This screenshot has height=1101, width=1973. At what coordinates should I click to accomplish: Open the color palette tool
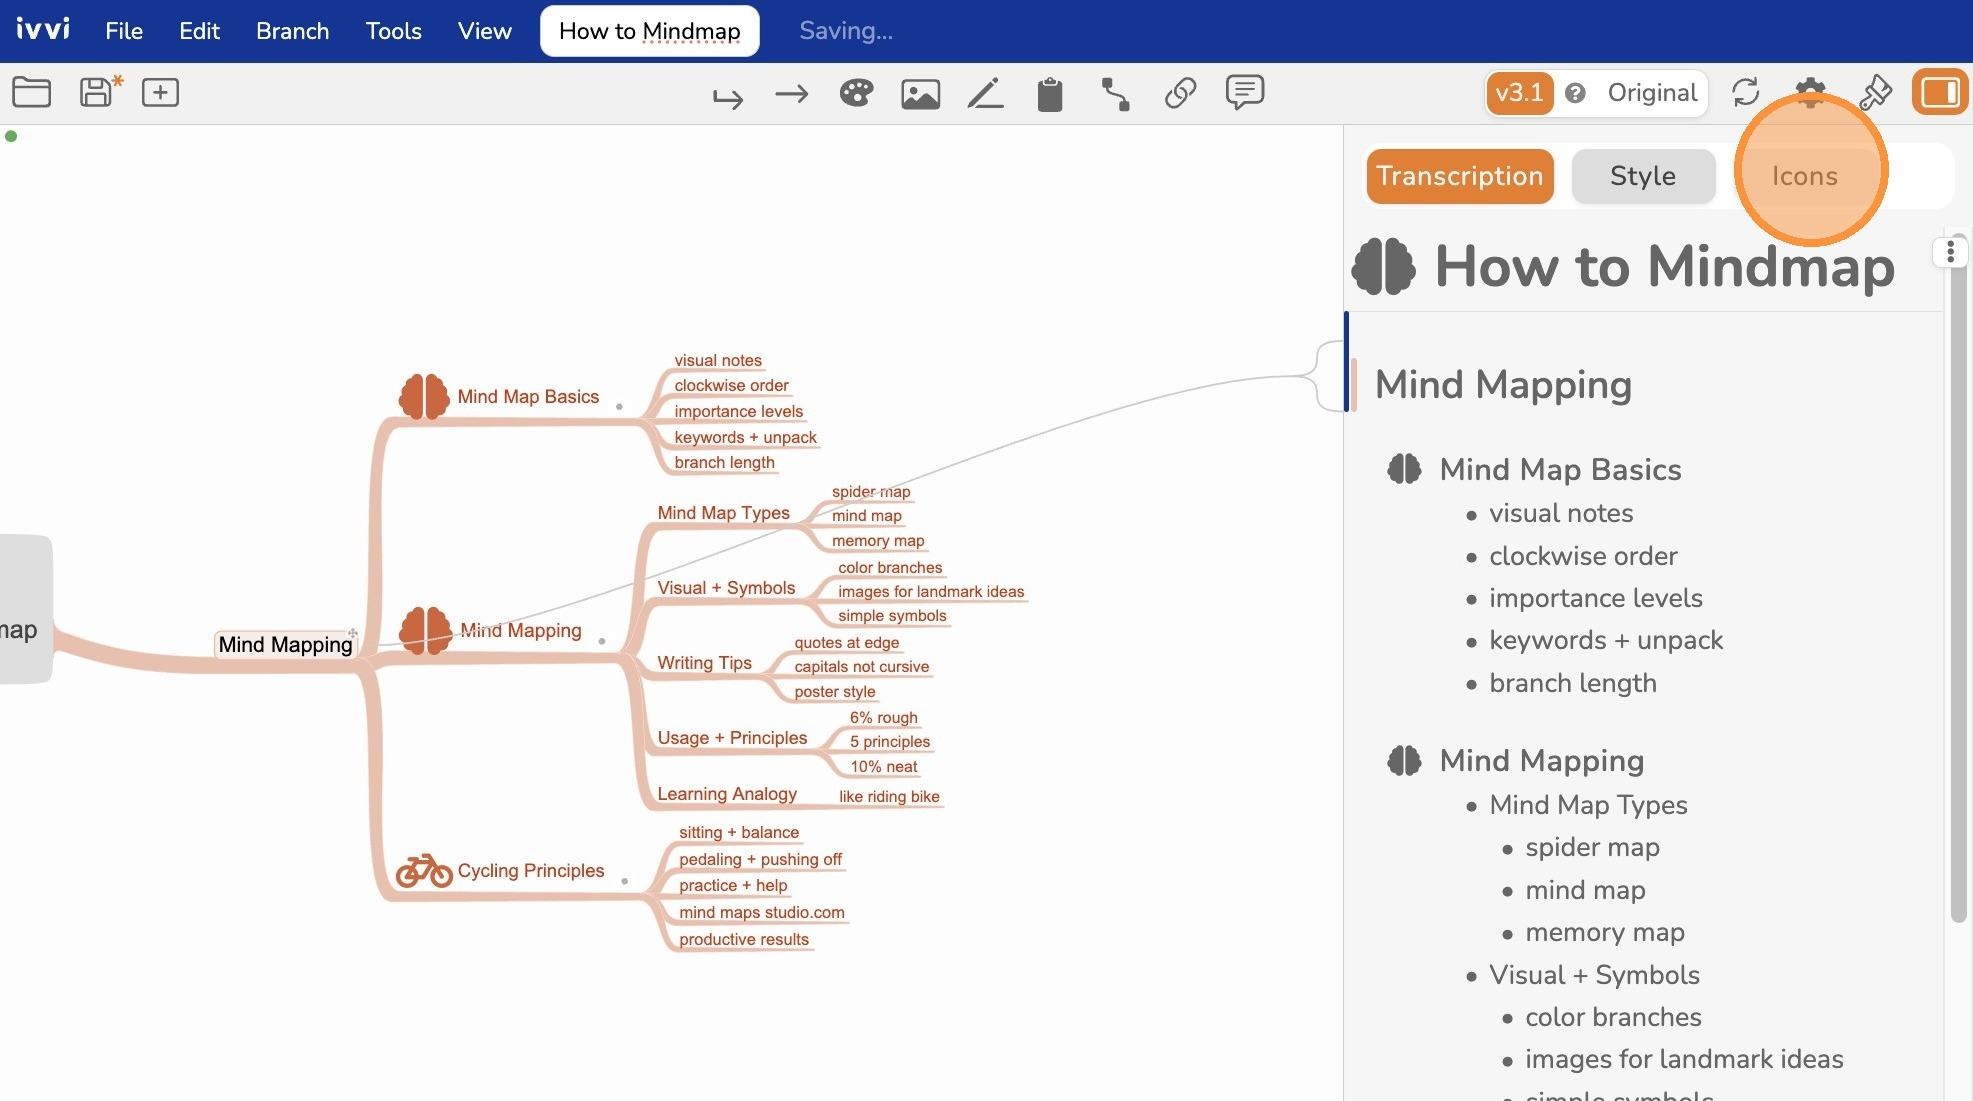tap(856, 93)
